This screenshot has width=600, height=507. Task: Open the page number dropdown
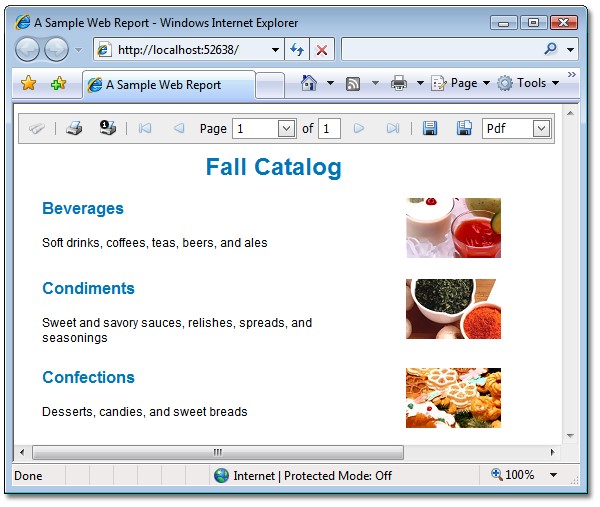[286, 128]
